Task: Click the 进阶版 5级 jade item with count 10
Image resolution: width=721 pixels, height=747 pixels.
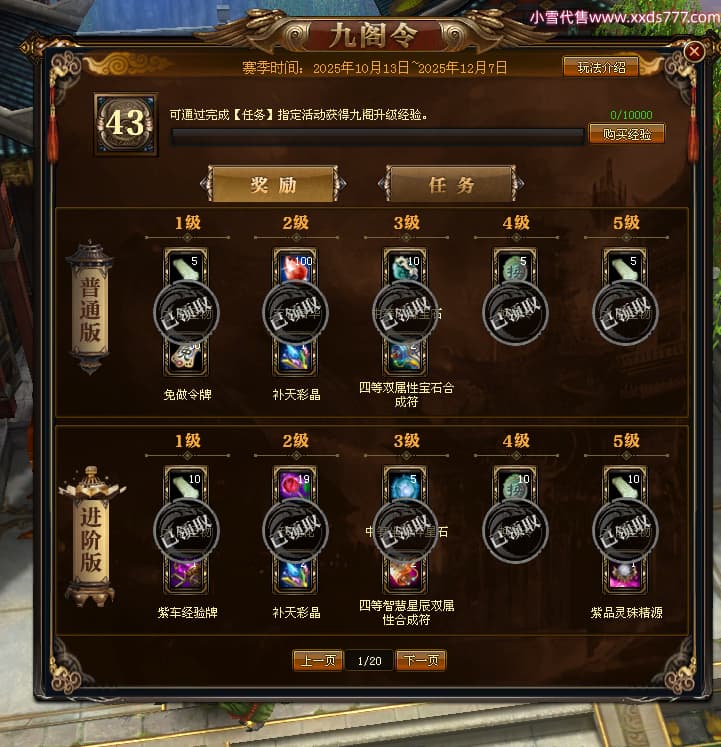Action: [625, 485]
